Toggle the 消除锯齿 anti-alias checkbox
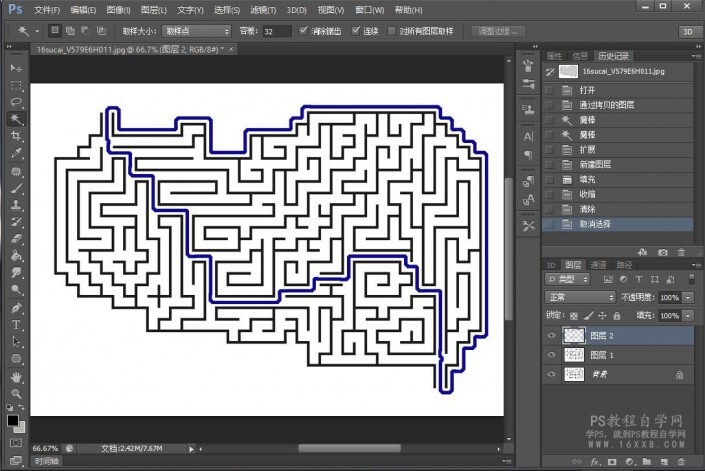This screenshot has width=705, height=471. click(x=303, y=31)
